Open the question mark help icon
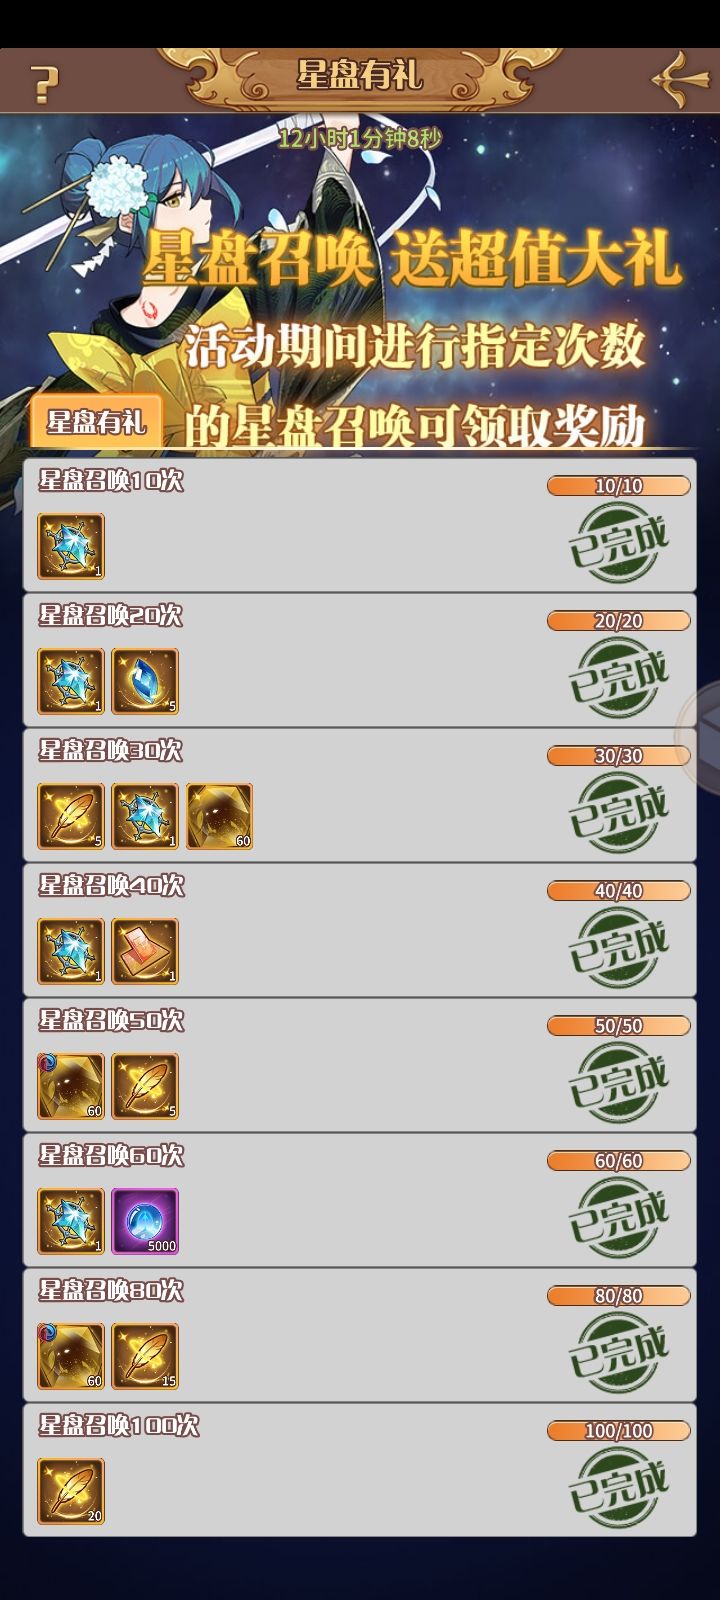This screenshot has width=720, height=1600. point(42,83)
